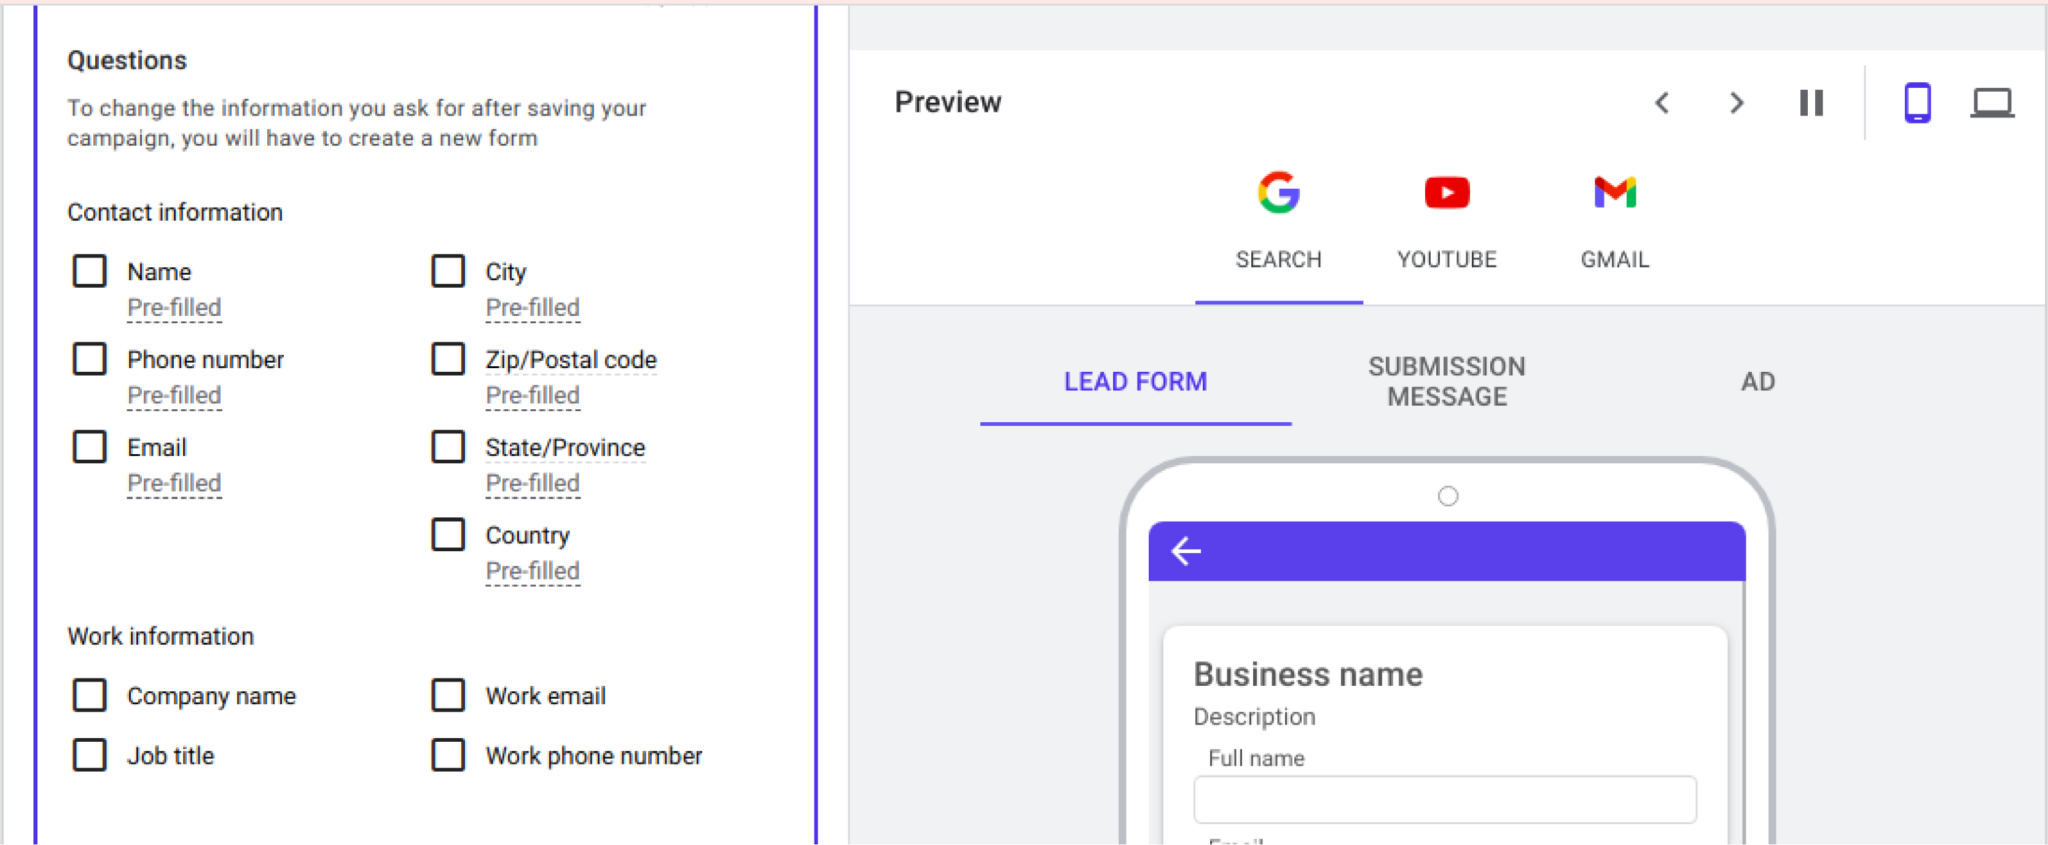Switch to mobile device preview
Viewport: 2048px width, 845px height.
point(1917,103)
